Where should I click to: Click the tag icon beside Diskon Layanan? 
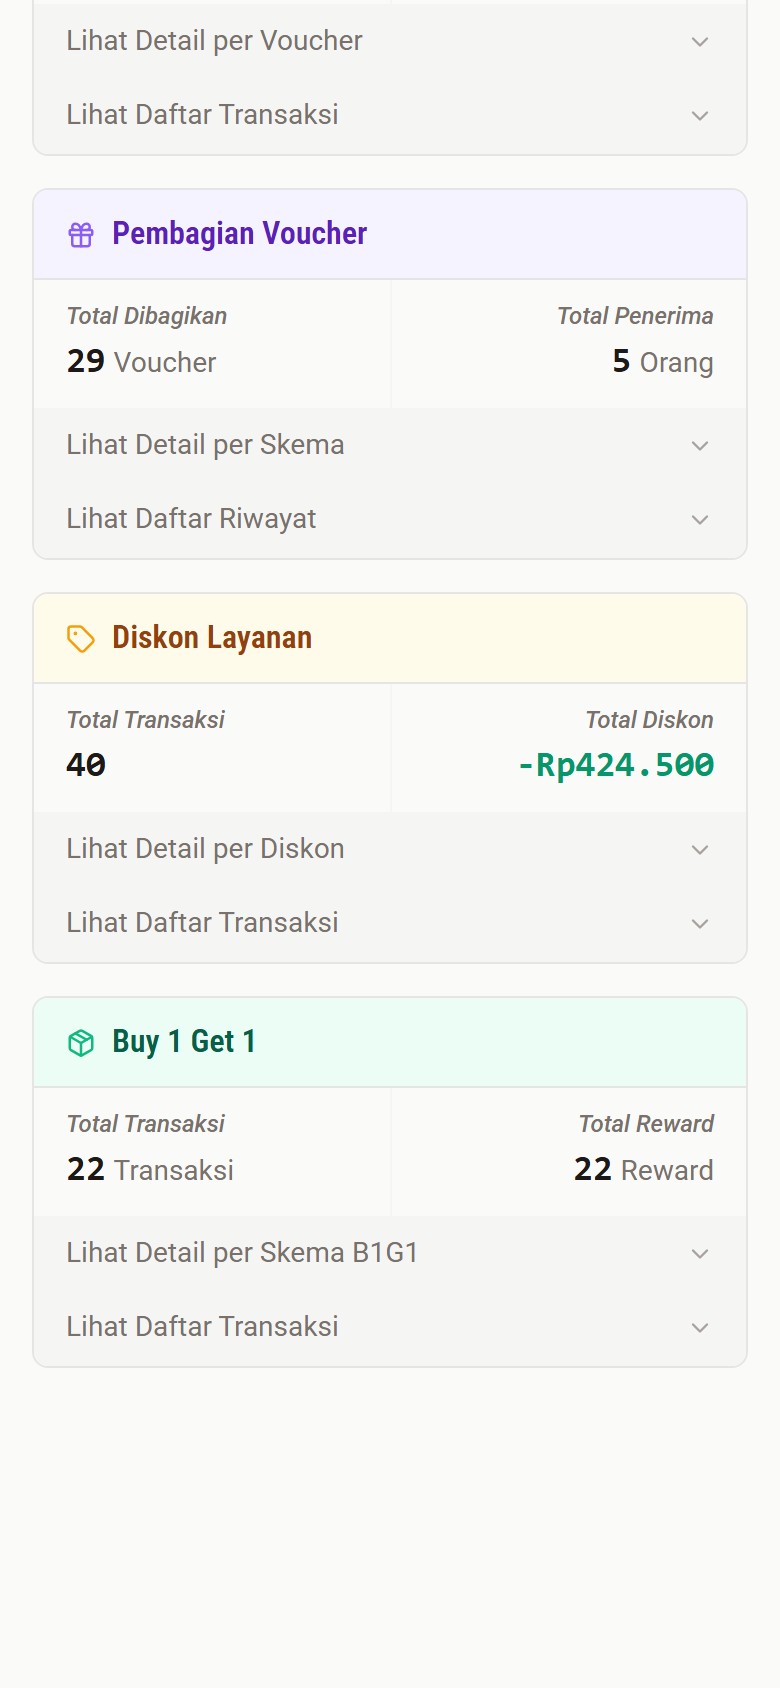[81, 639]
